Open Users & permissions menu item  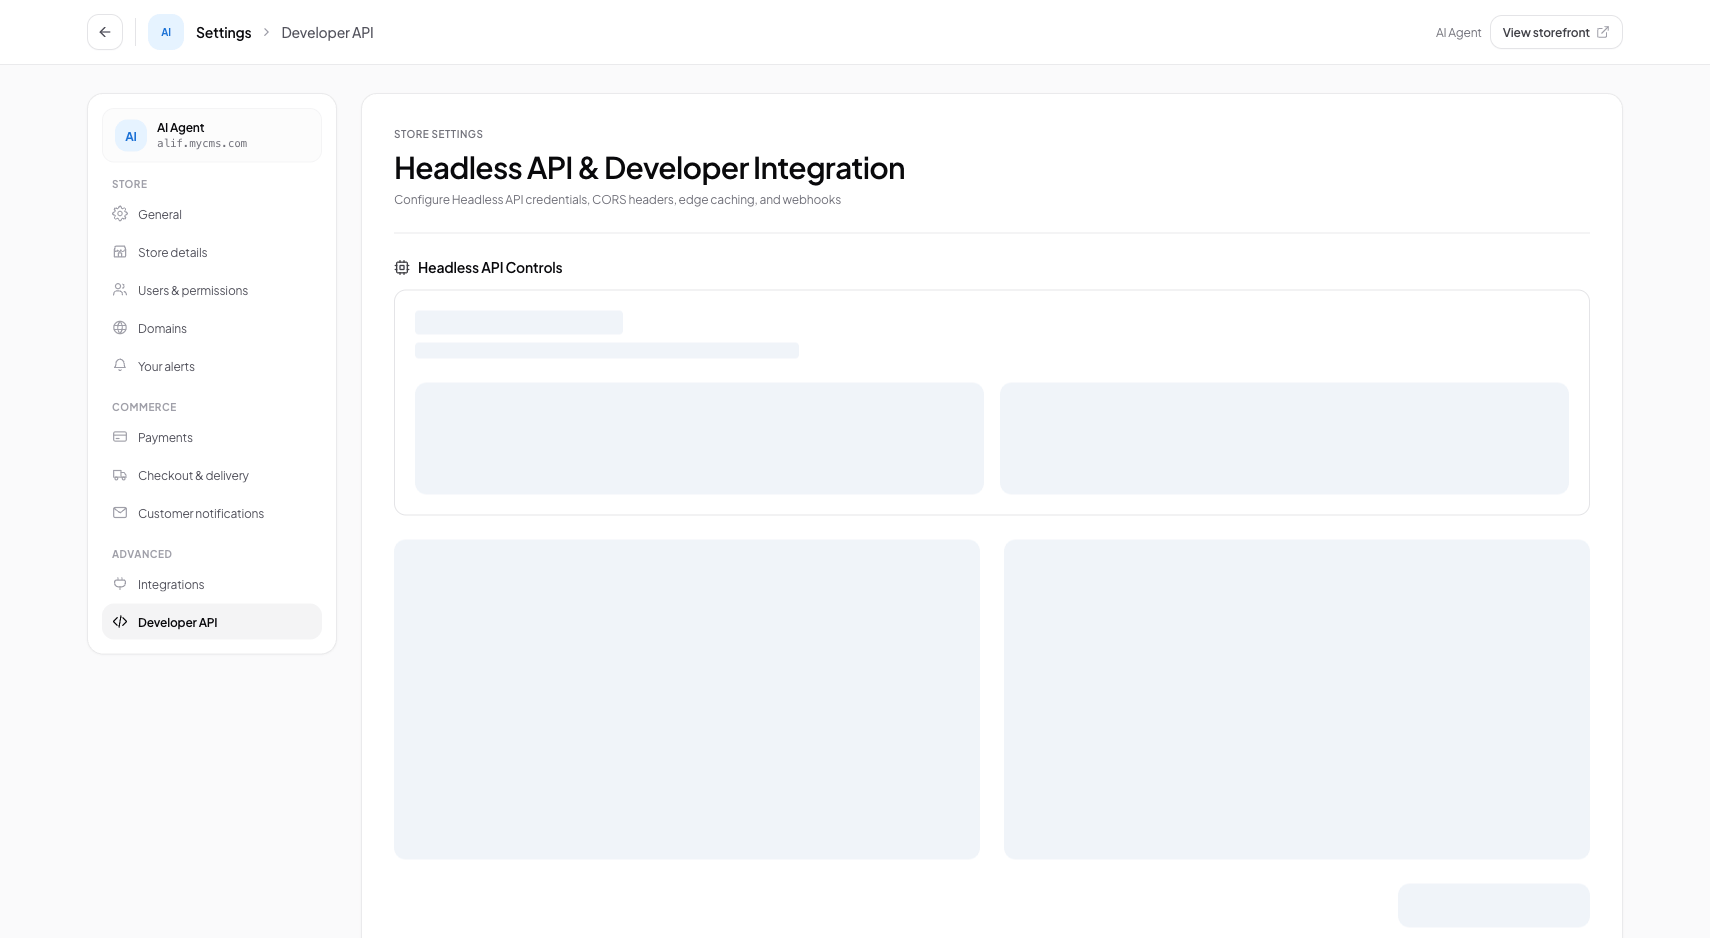212,290
